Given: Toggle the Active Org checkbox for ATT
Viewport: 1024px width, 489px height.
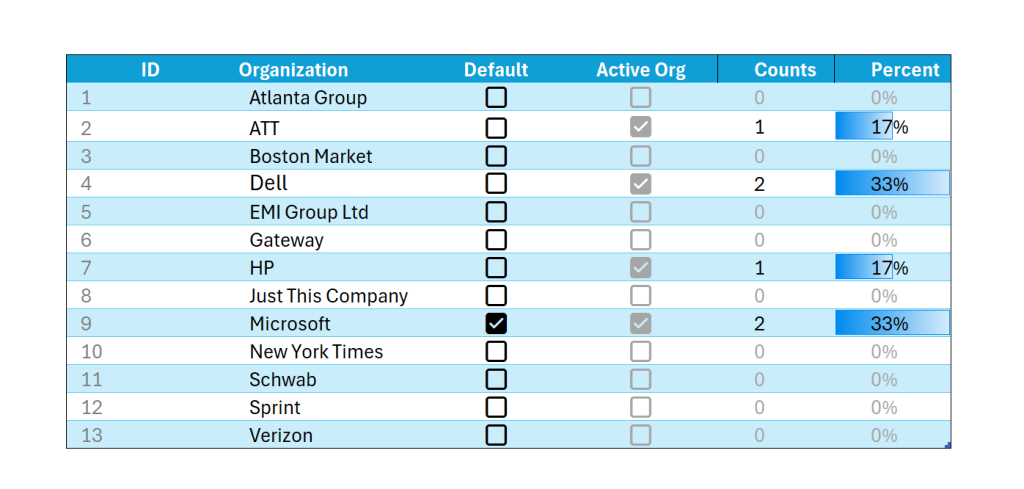Looking at the screenshot, I should pyautogui.click(x=640, y=127).
